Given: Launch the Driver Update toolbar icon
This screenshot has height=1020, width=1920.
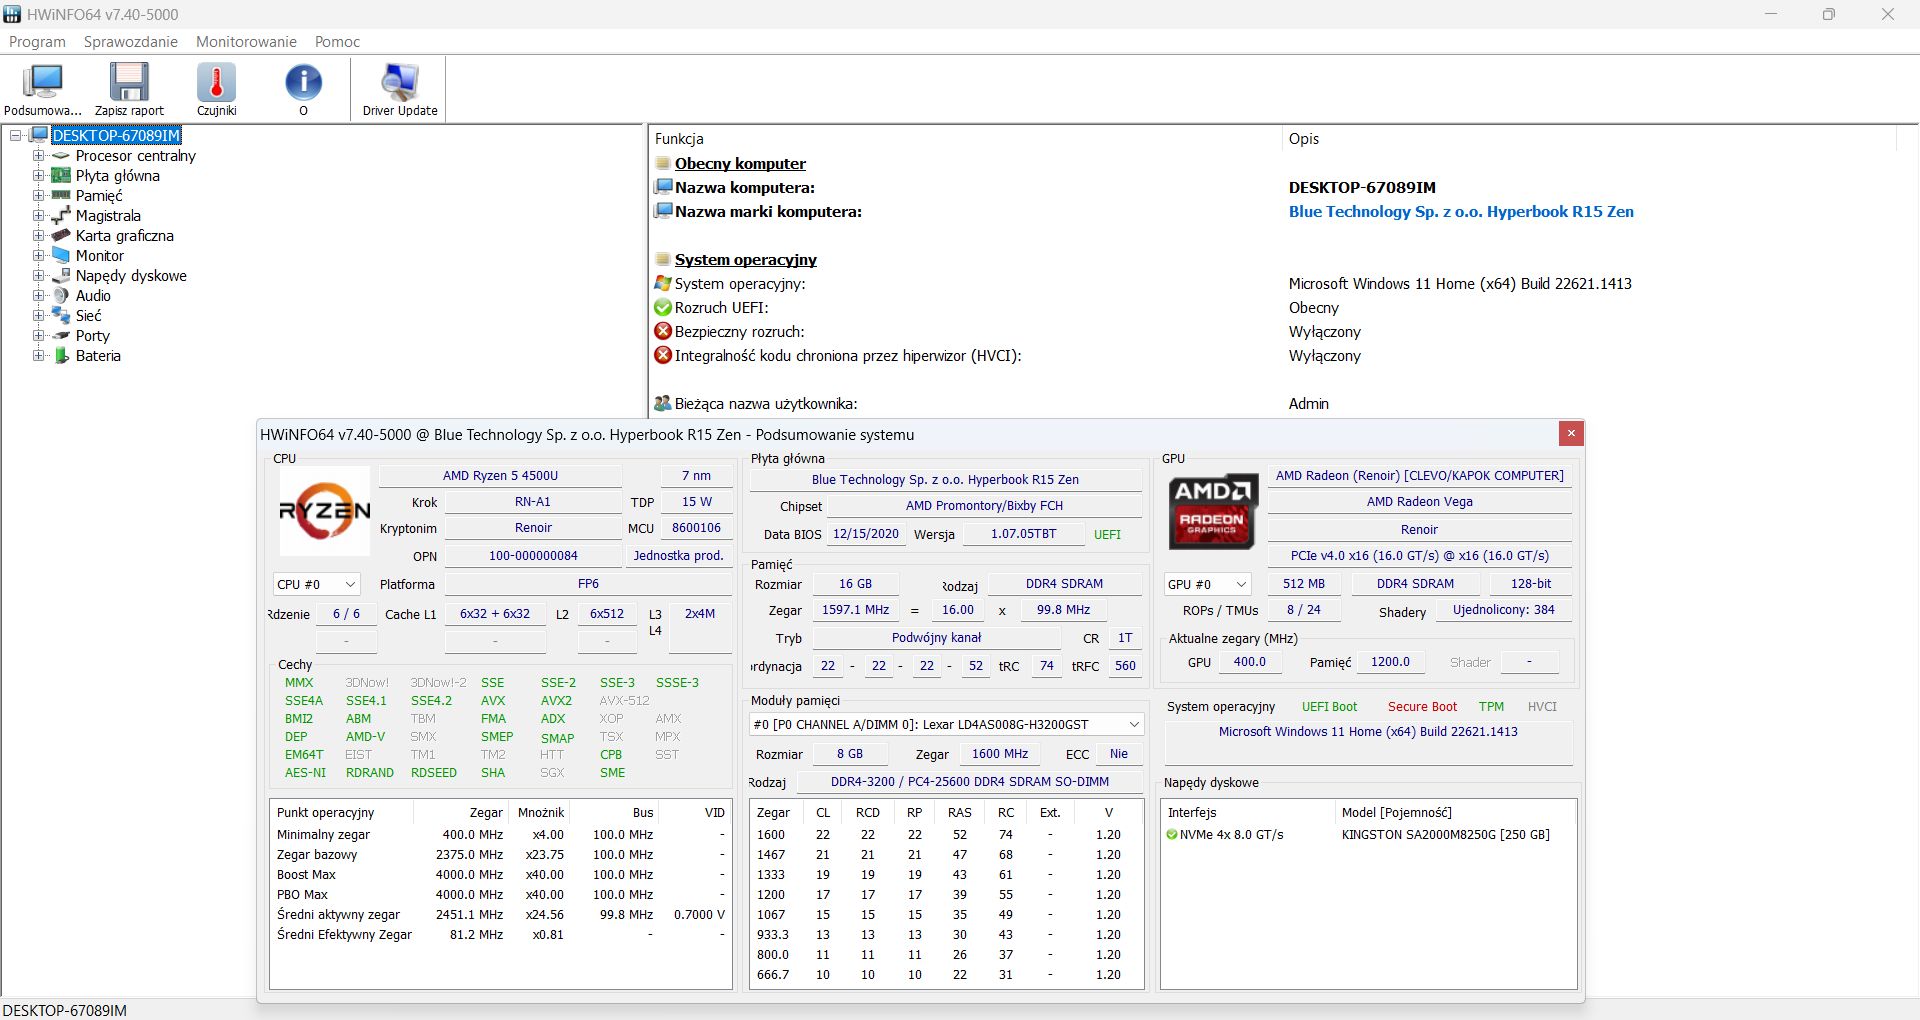Looking at the screenshot, I should 400,82.
